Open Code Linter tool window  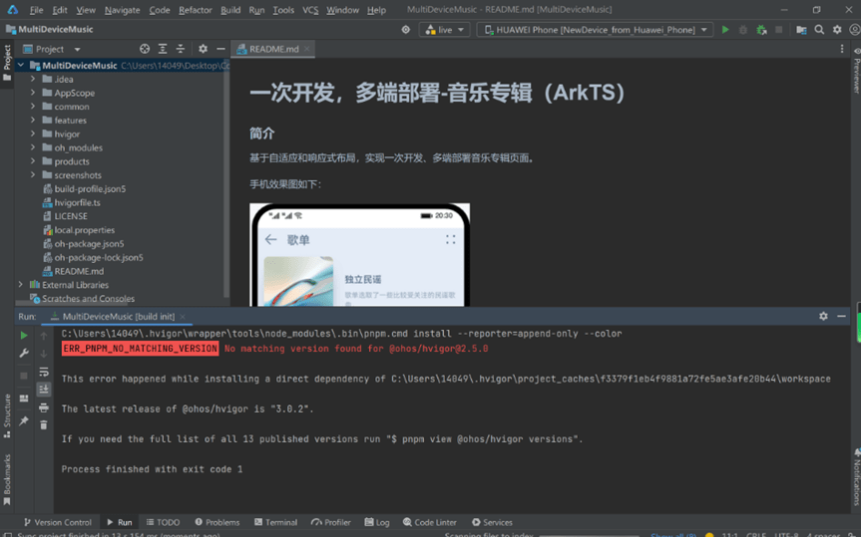click(429, 522)
